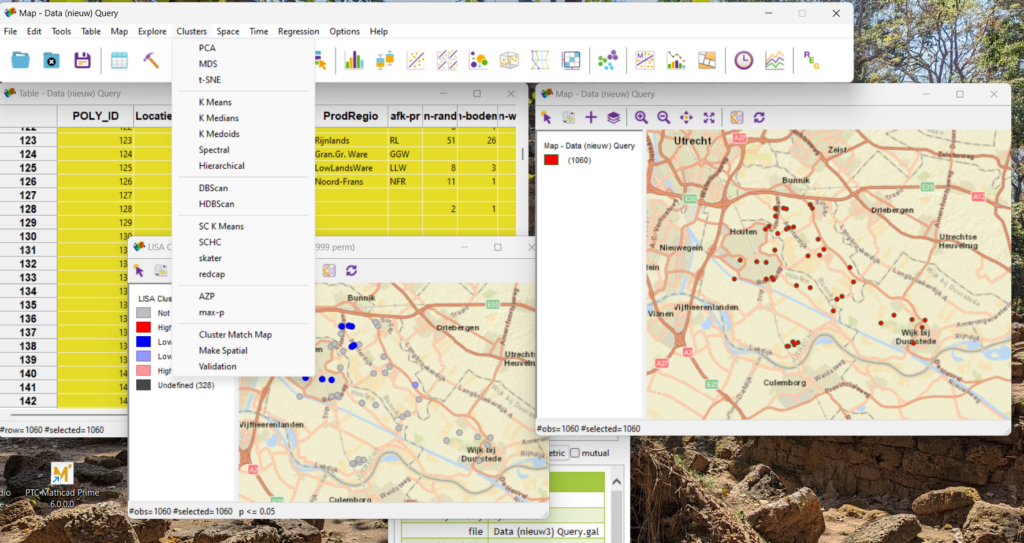
Task: Choose K Means from Clusters menu
Action: pyautogui.click(x=214, y=102)
